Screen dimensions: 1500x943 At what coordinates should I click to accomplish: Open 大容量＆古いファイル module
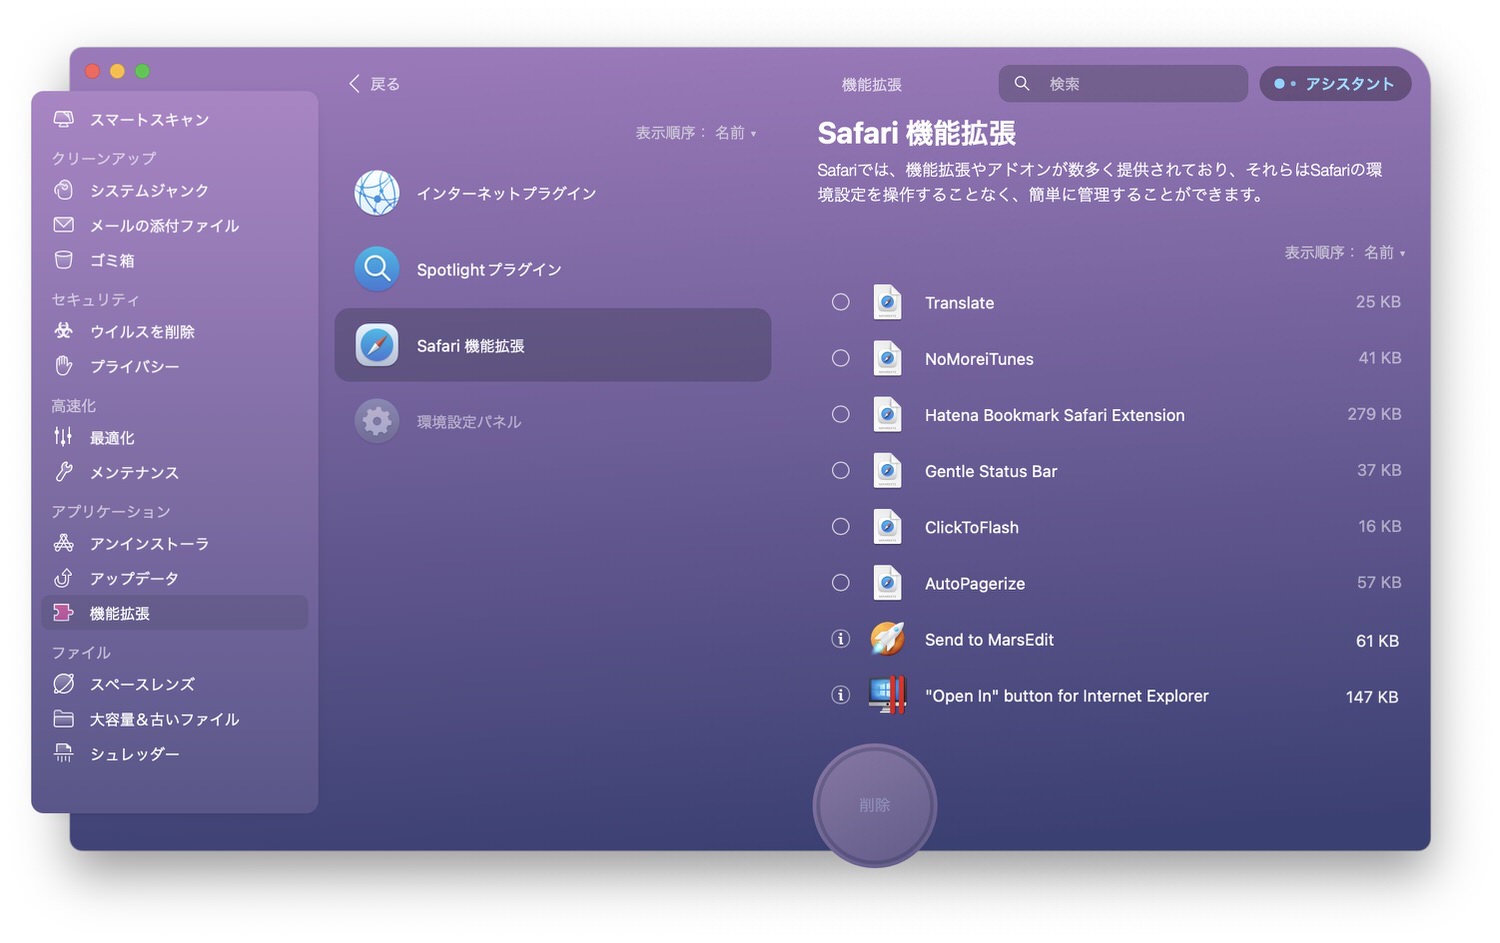tap(175, 719)
